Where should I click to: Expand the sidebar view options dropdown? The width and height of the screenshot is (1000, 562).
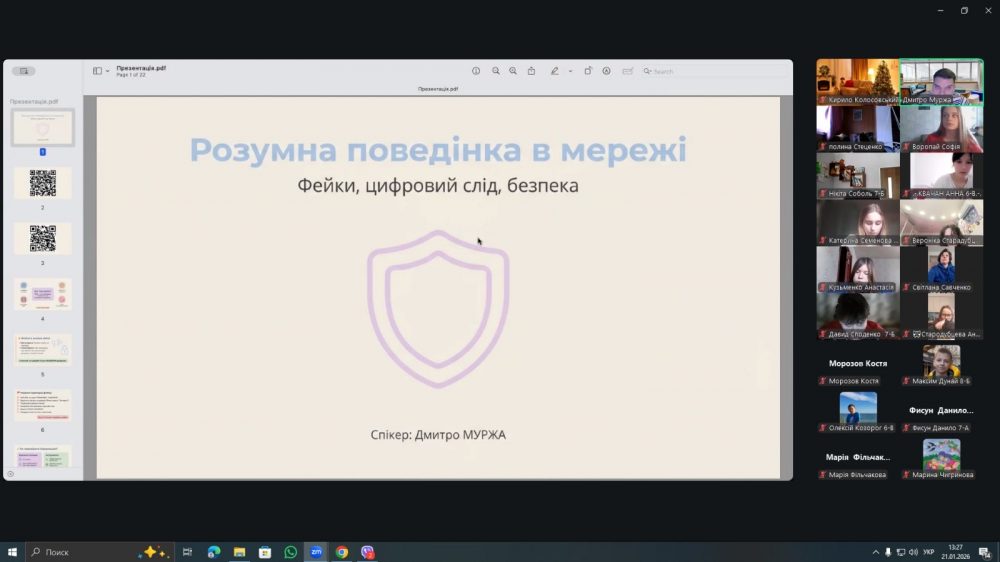coord(107,71)
